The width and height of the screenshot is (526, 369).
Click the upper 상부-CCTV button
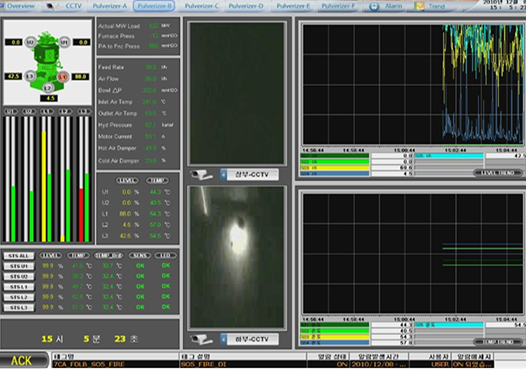pos(252,175)
